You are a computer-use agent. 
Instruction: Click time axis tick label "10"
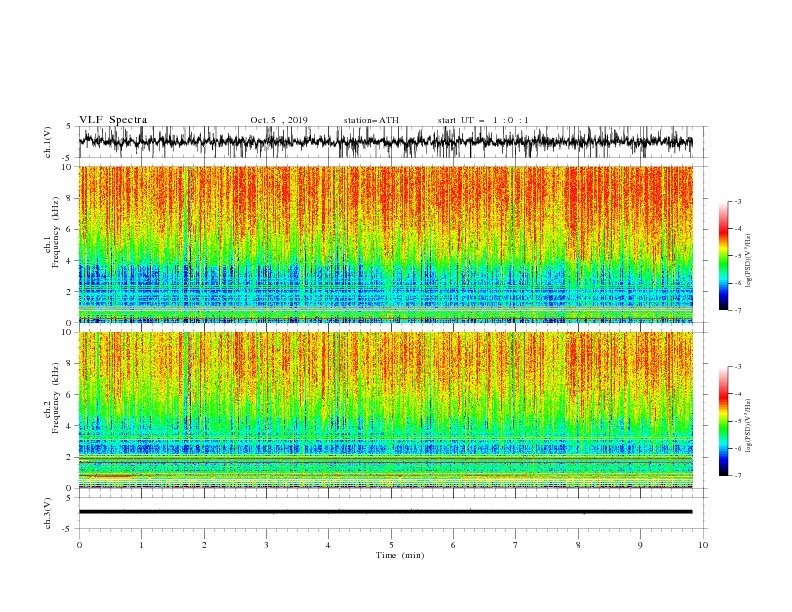click(x=703, y=545)
